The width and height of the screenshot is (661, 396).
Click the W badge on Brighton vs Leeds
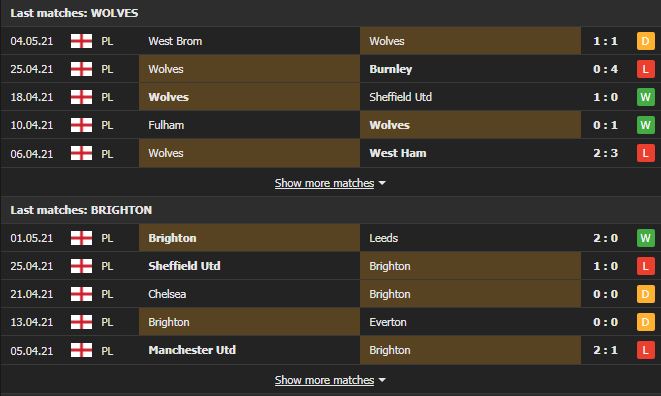pyautogui.click(x=645, y=238)
